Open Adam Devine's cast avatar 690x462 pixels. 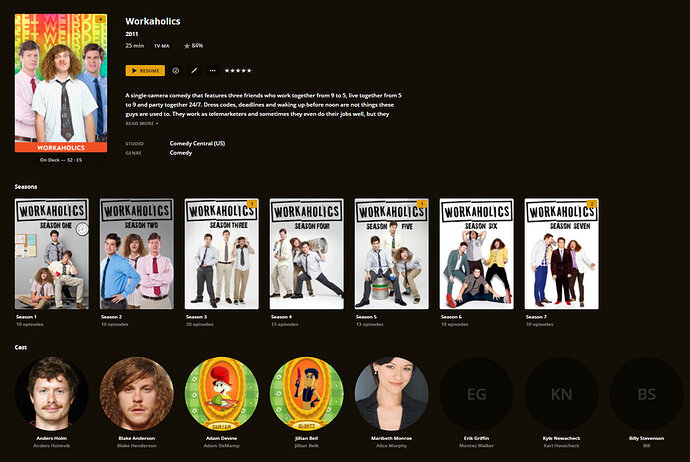[x=221, y=394]
